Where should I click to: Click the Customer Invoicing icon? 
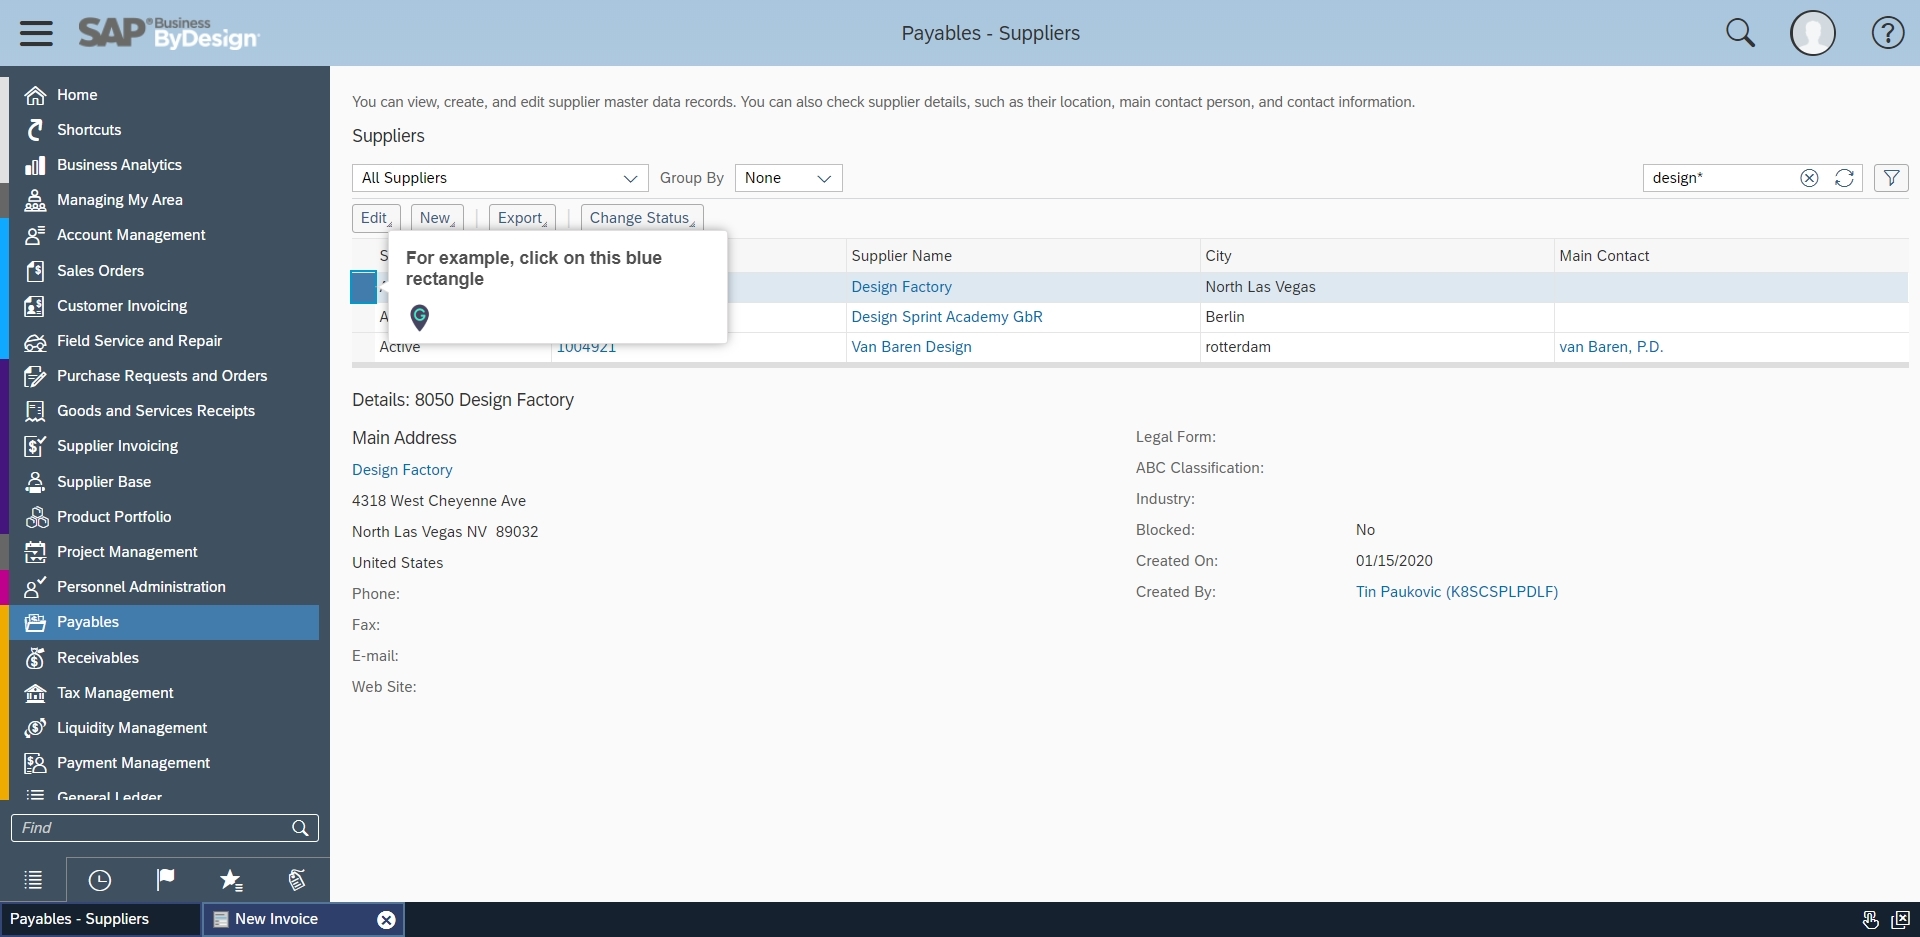coord(35,306)
